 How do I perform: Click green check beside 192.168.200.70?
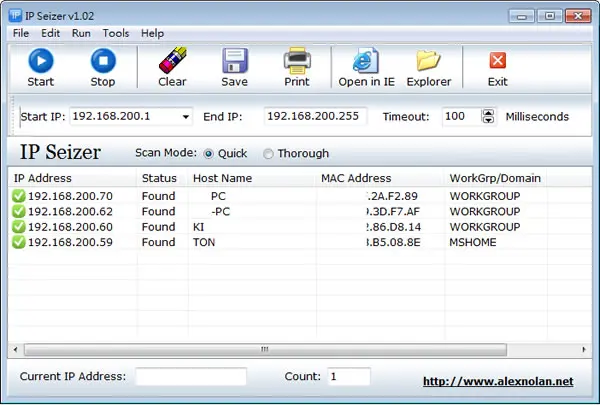[x=18, y=196]
